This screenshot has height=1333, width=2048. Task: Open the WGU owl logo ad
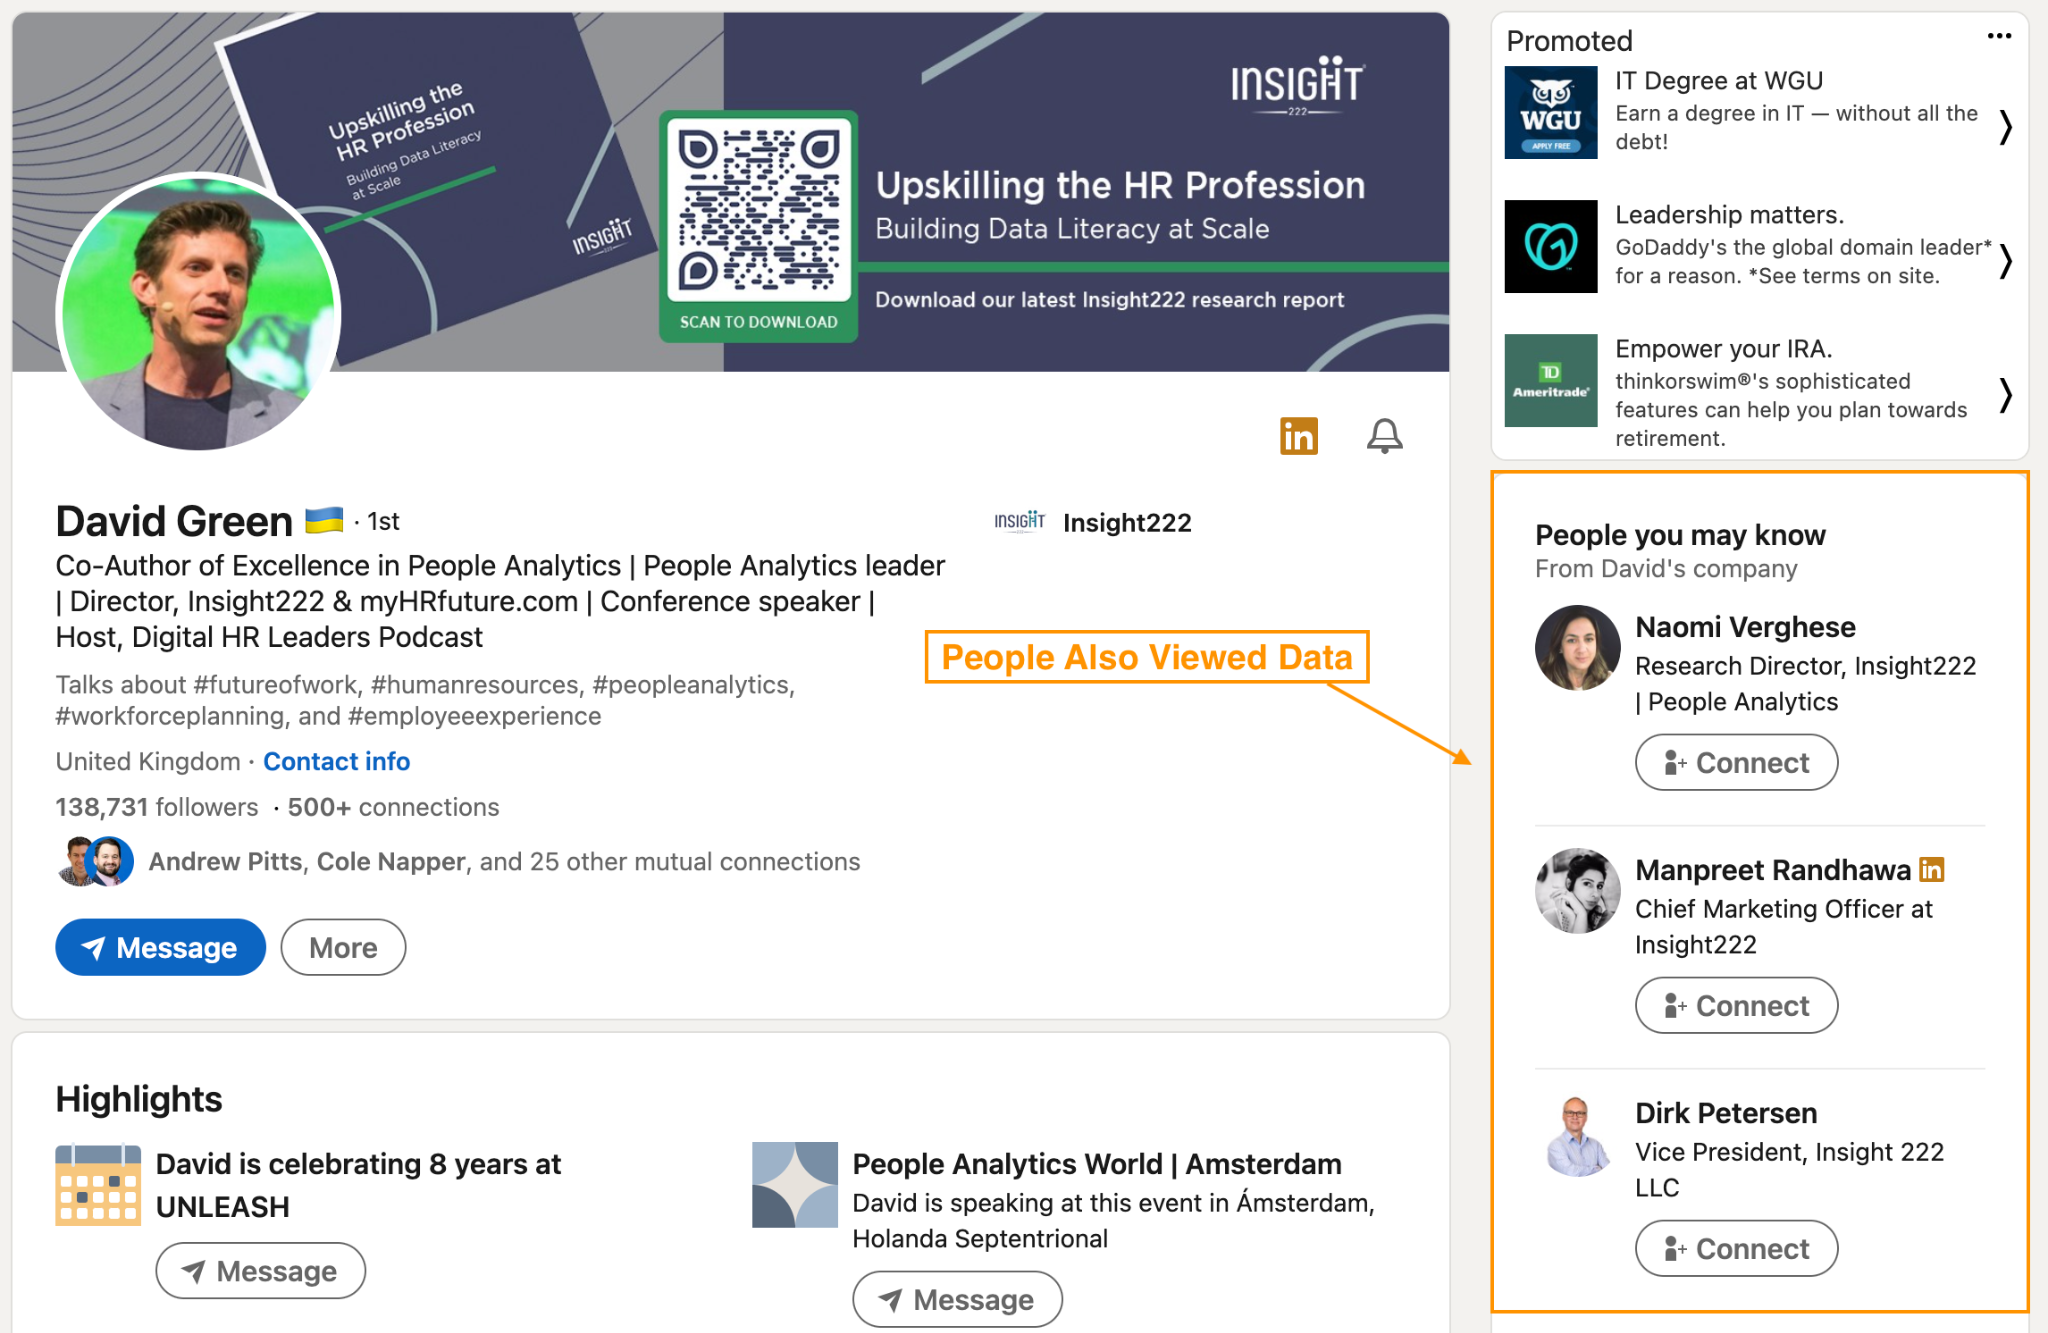click(1550, 112)
